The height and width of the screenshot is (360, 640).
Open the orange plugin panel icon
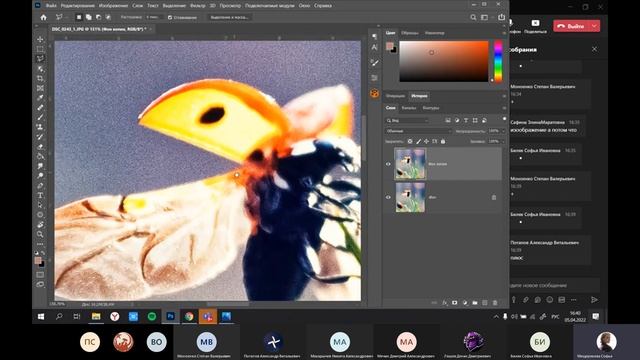[x=374, y=93]
